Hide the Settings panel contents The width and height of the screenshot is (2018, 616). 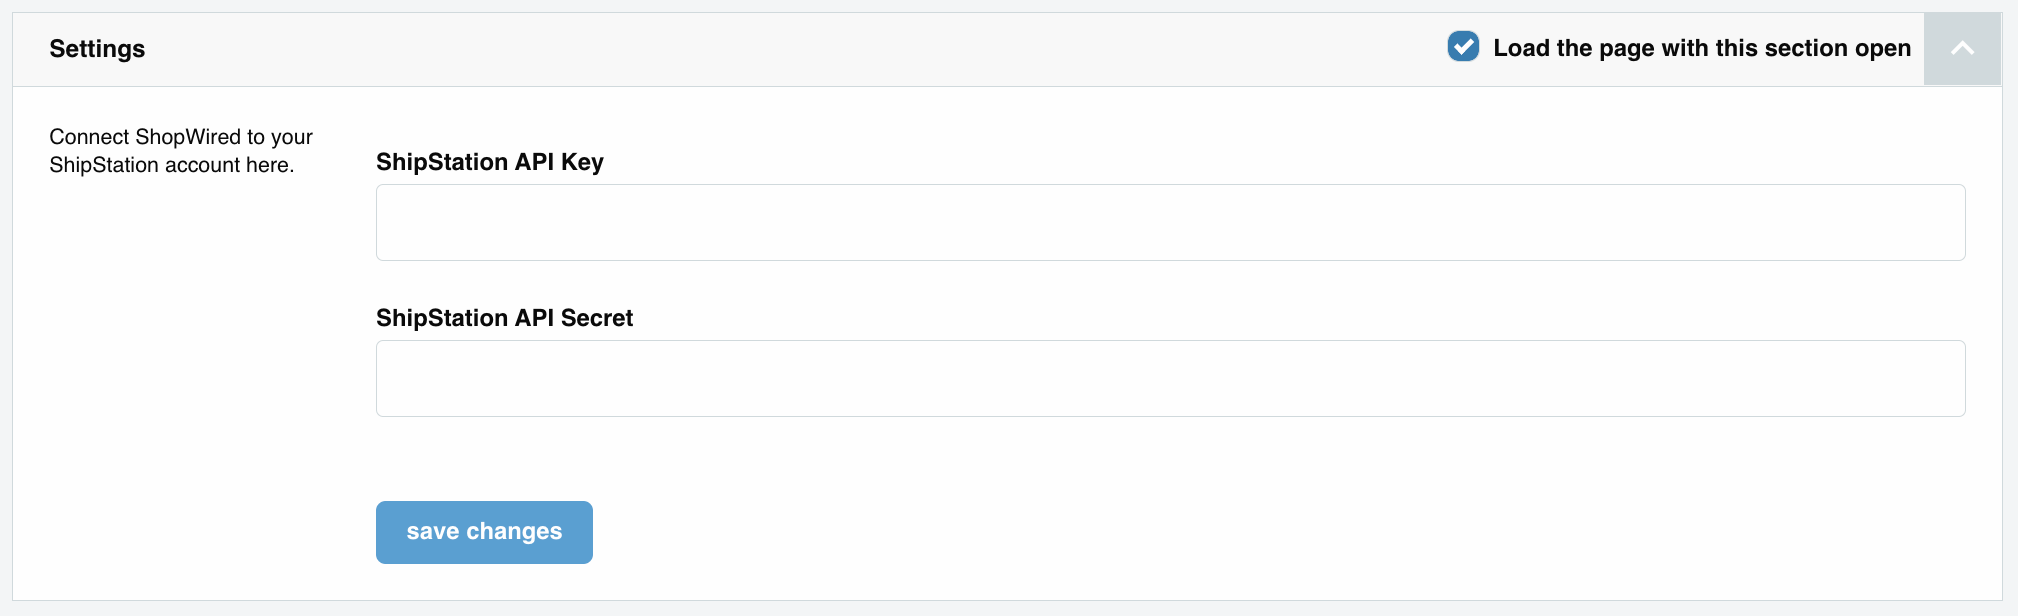1962,49
